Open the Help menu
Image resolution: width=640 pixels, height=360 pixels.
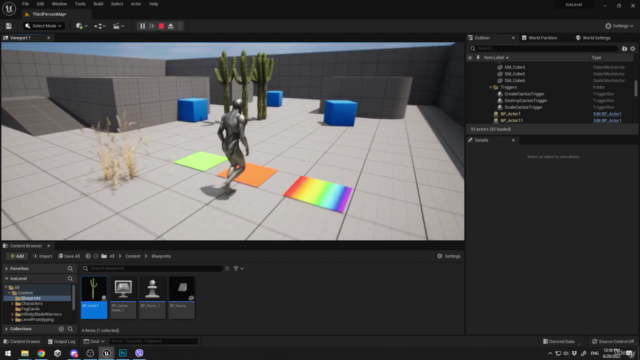tap(153, 4)
